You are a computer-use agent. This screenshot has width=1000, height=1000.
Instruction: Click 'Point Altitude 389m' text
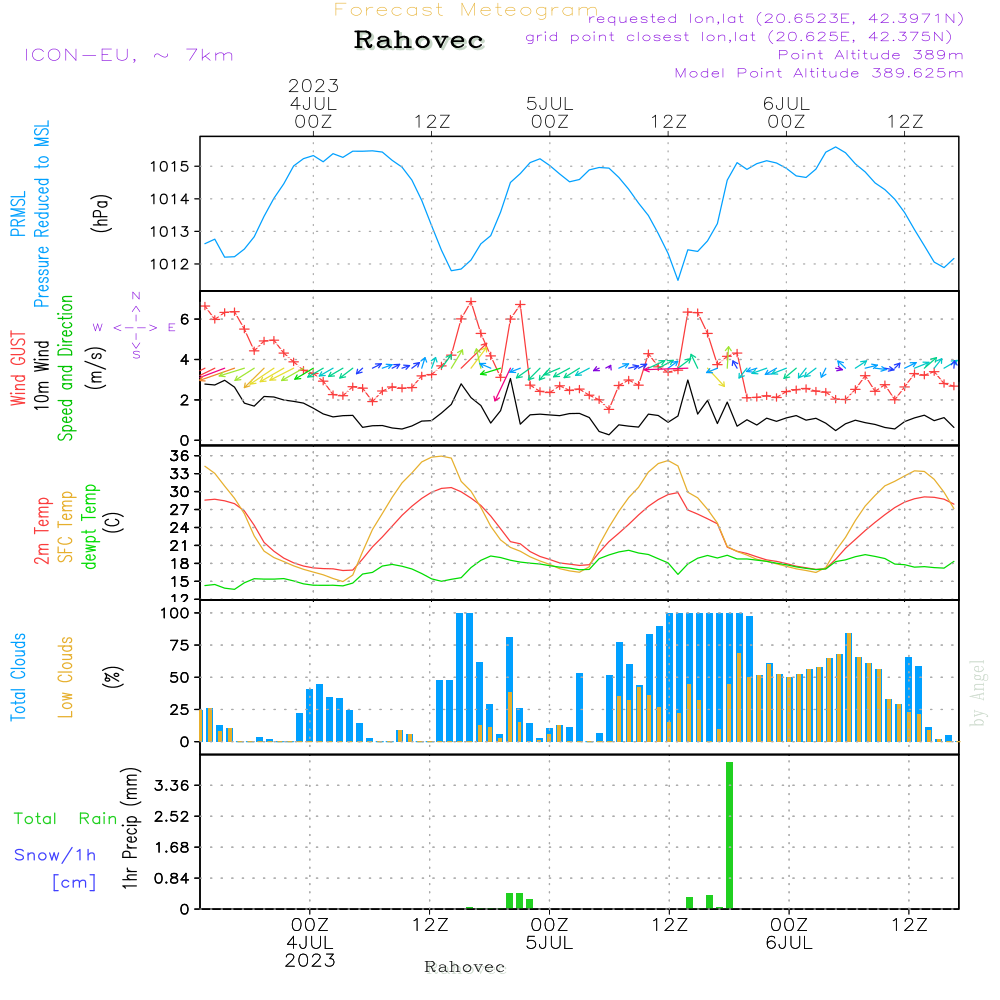[871, 55]
